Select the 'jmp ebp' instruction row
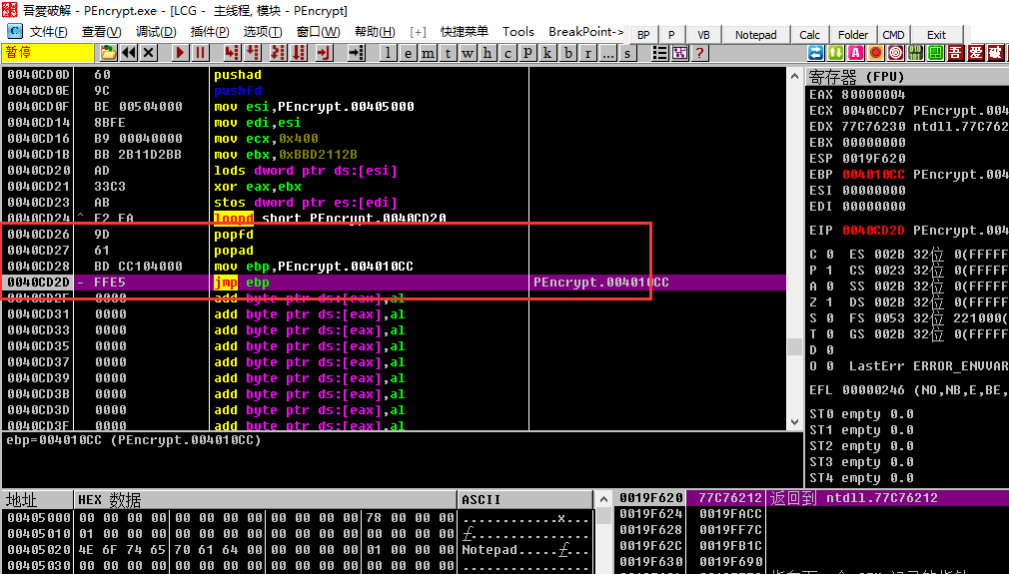Viewport: 1009px width, 574px height. [300, 283]
